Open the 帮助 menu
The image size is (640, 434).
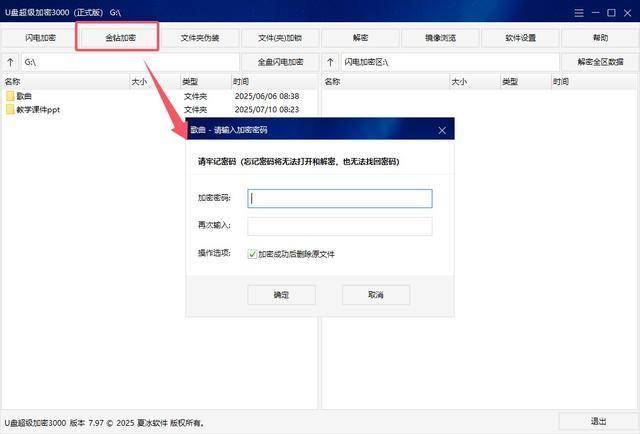[x=600, y=38]
